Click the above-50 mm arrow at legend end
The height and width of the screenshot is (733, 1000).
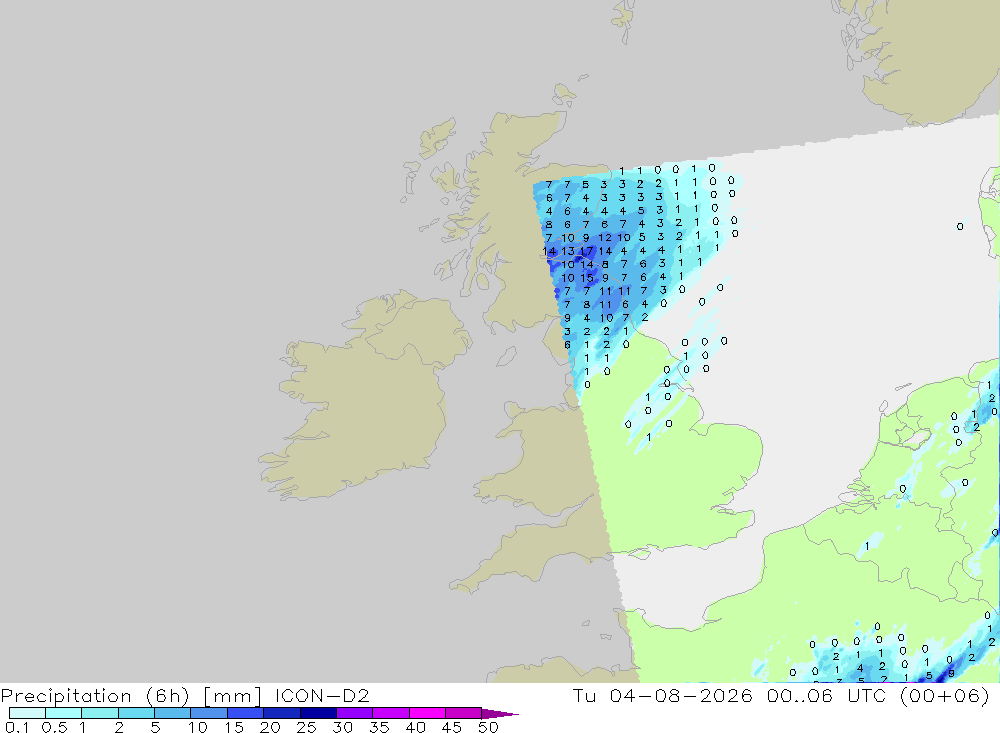tap(499, 714)
